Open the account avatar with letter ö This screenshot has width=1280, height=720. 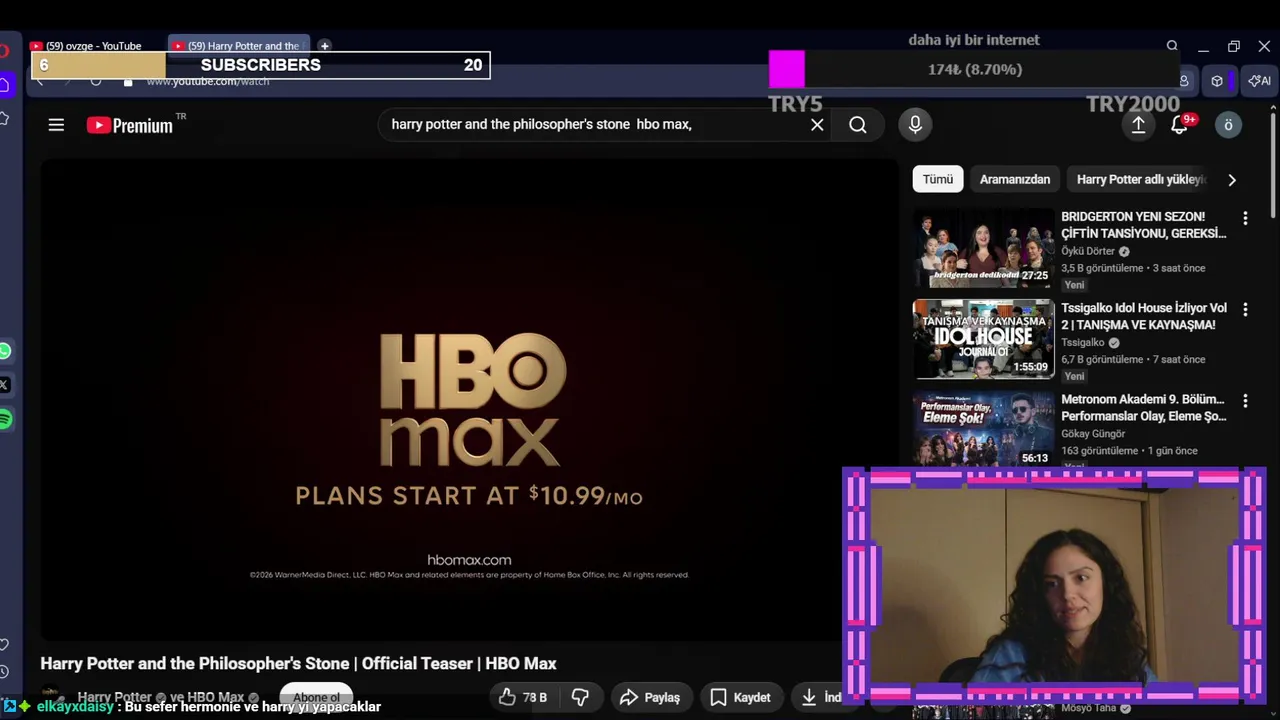click(x=1228, y=125)
